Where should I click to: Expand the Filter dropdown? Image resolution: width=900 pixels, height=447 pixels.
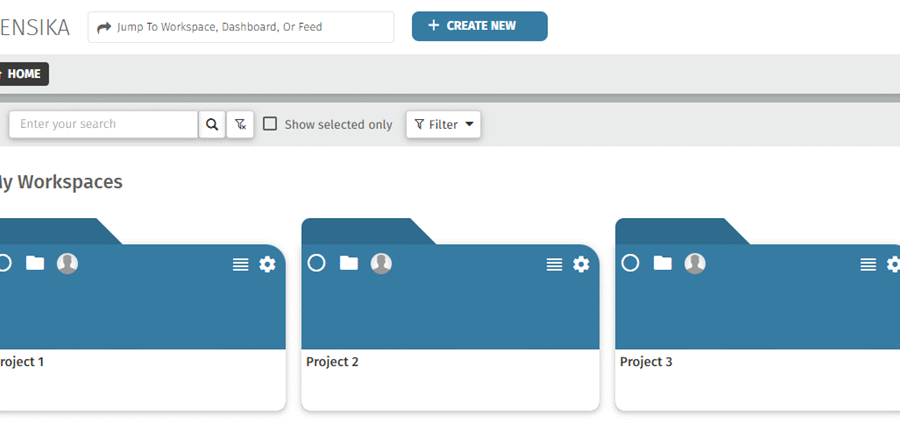pos(444,125)
